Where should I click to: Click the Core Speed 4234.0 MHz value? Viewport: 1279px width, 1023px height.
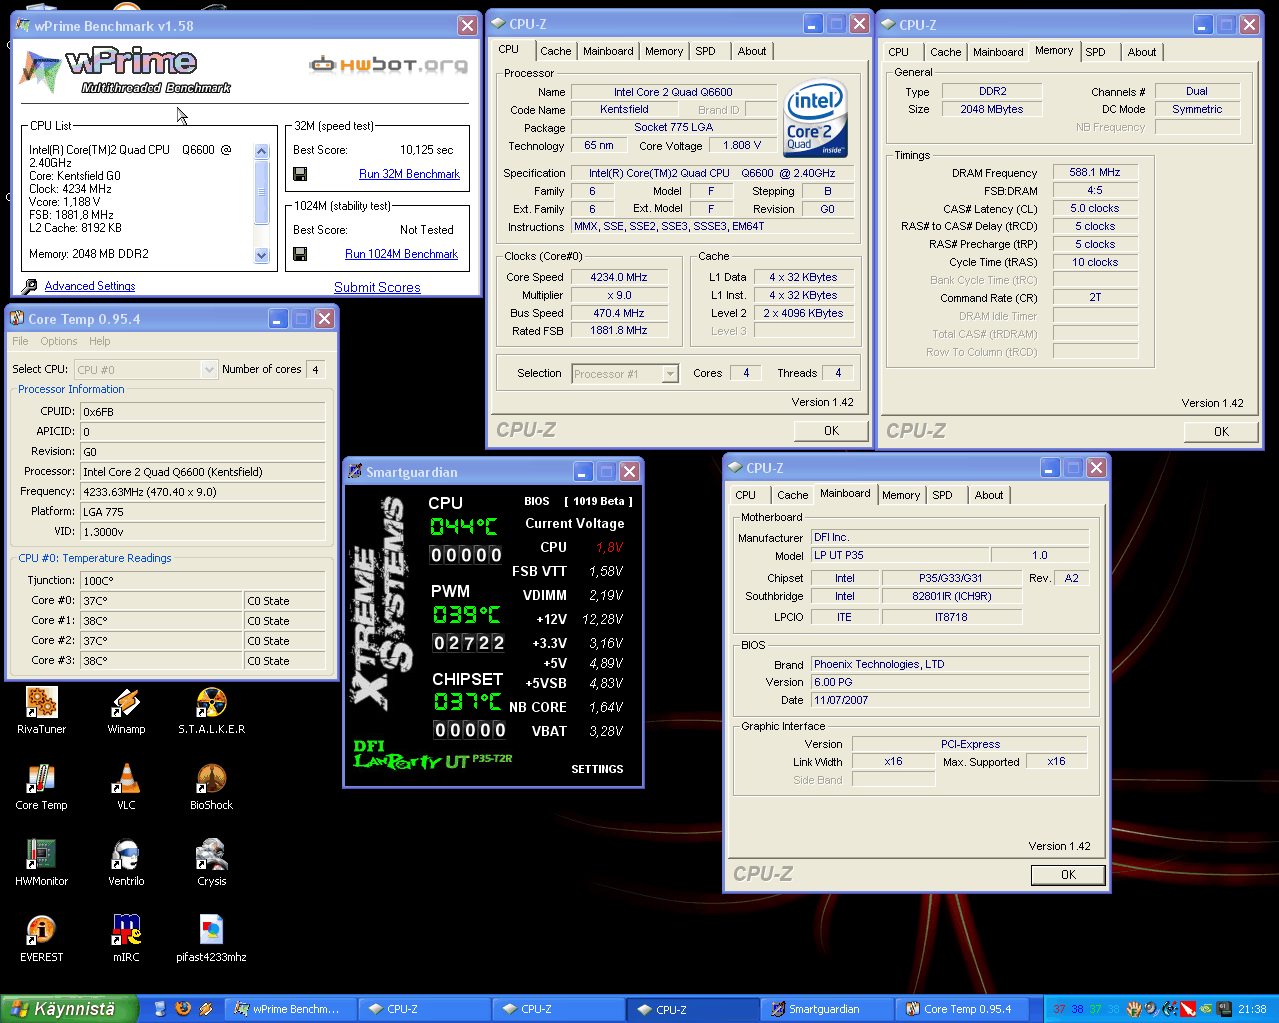619,277
